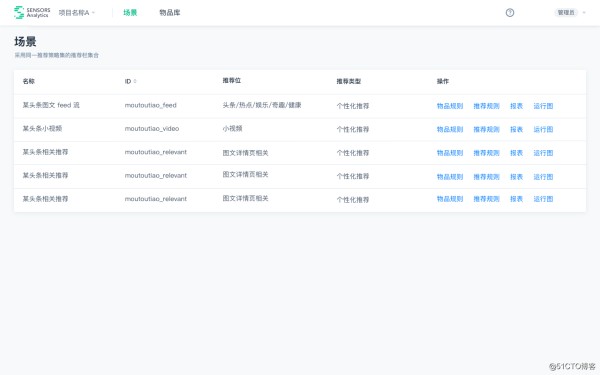Open 物品规则 for moutoutiao_feed row
Screen dimensions: 600x375
pos(450,106)
